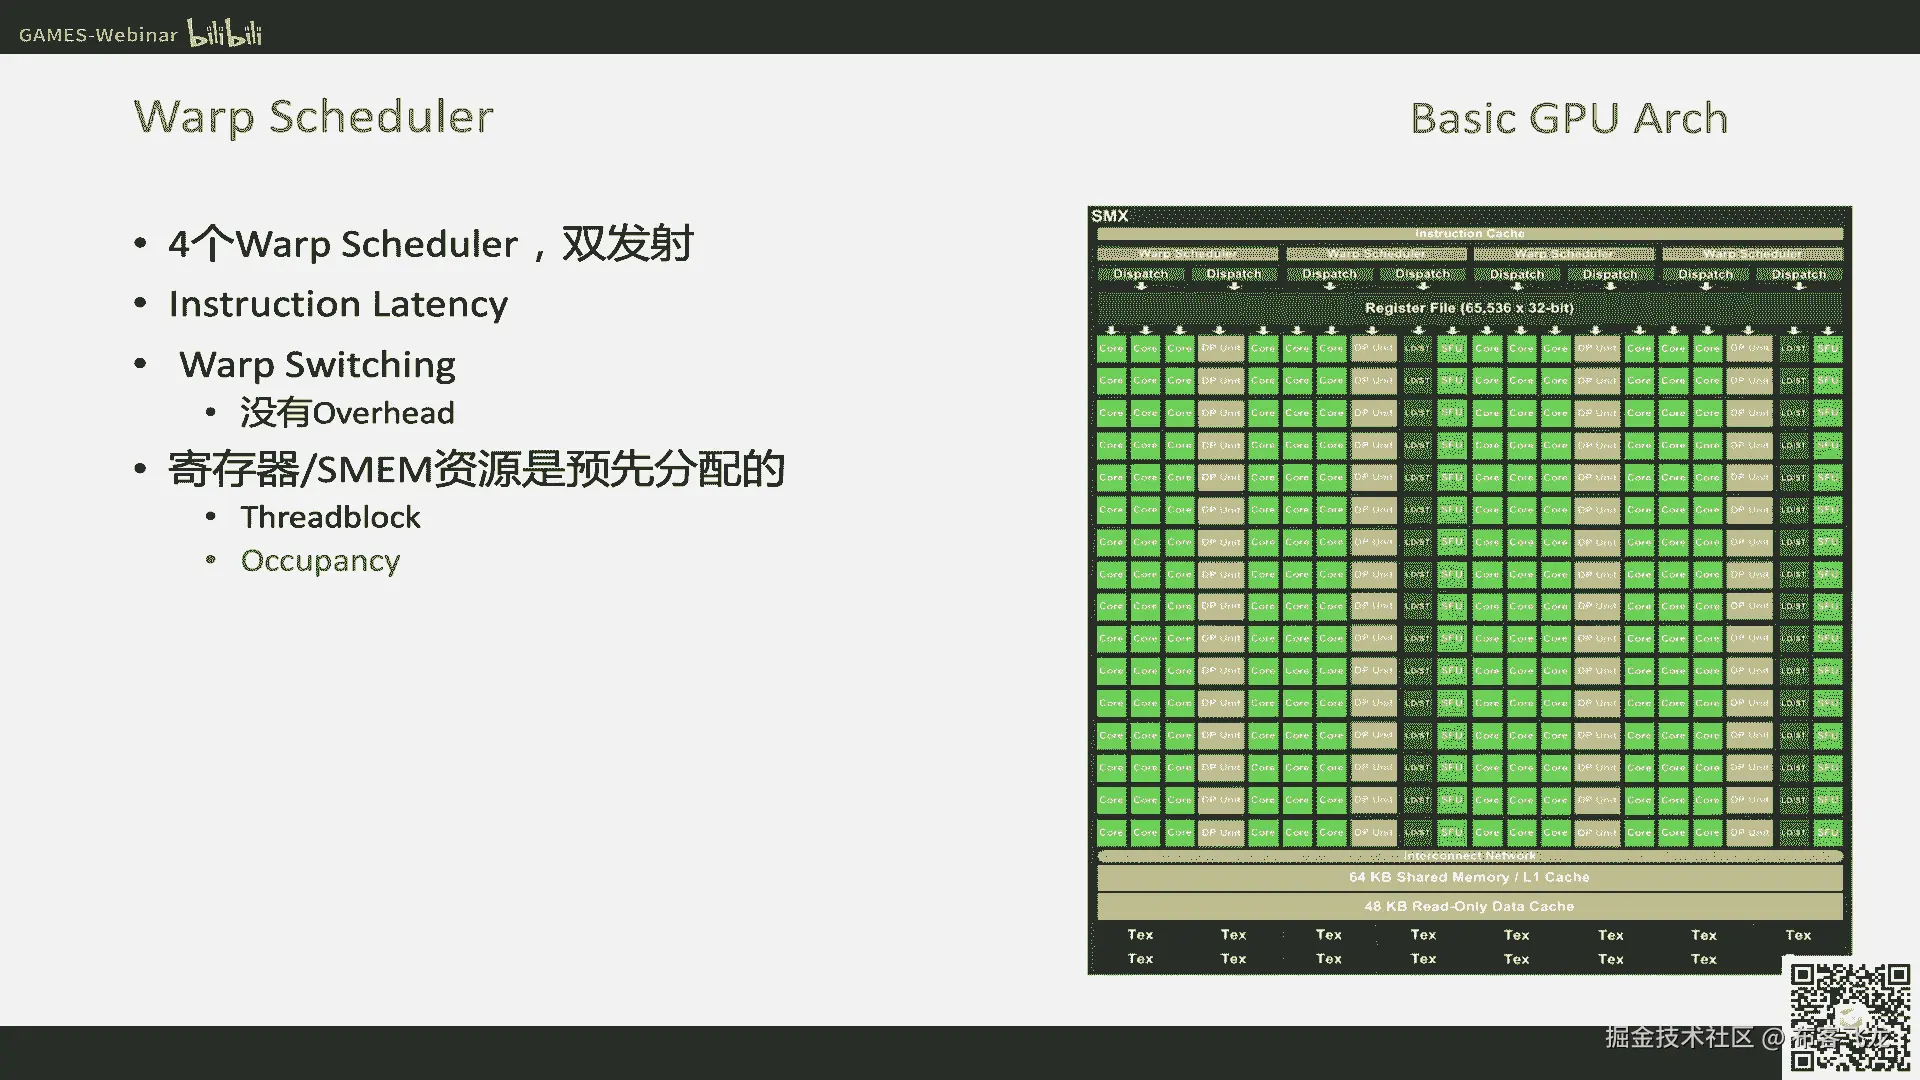The width and height of the screenshot is (1920, 1080).
Task: Click the Instruction Latency bullet
Action: [338, 303]
